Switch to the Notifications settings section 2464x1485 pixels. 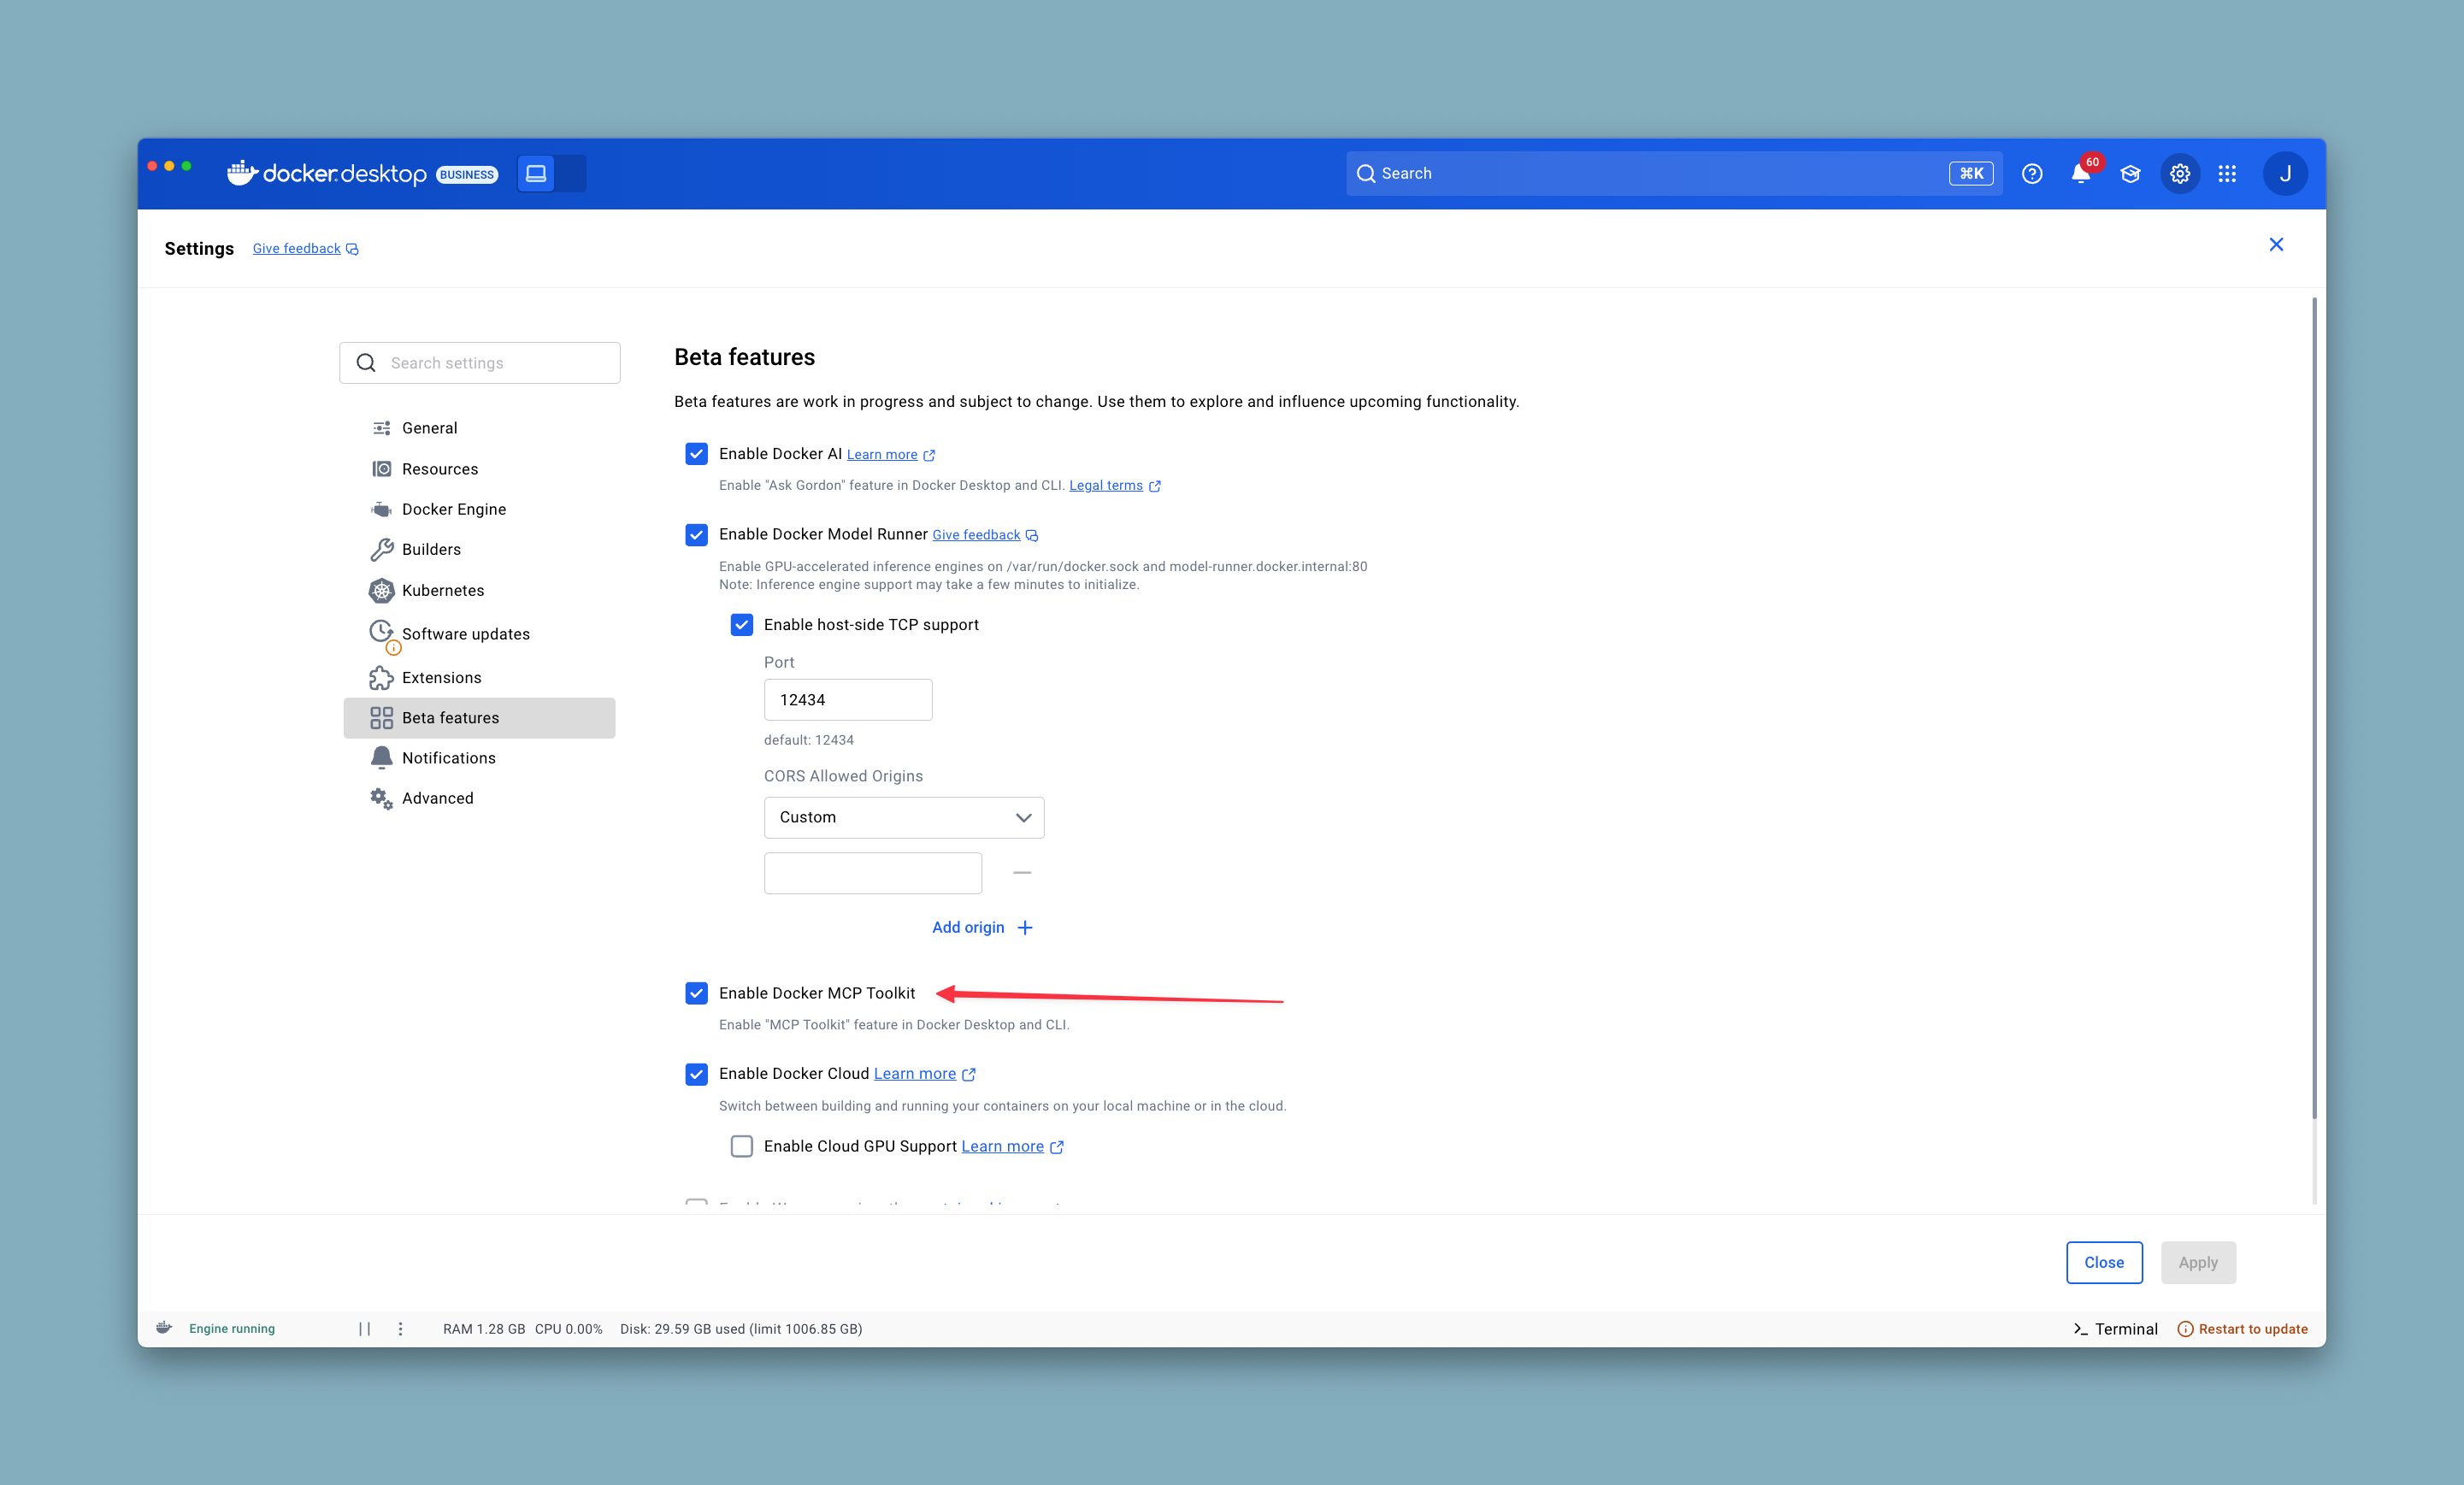point(446,757)
